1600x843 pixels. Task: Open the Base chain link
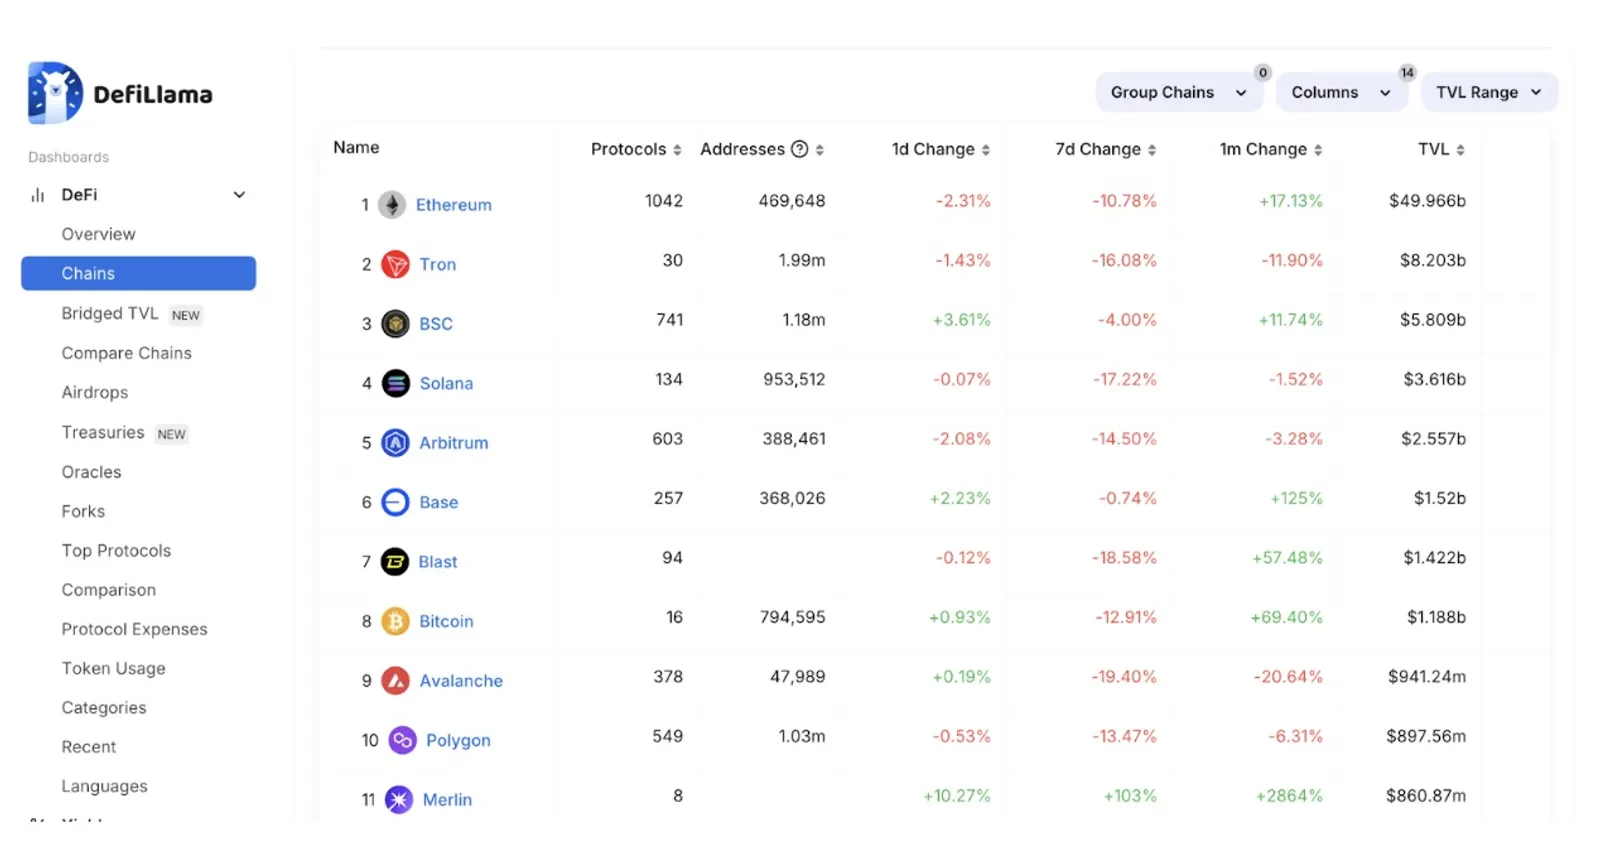click(x=438, y=502)
